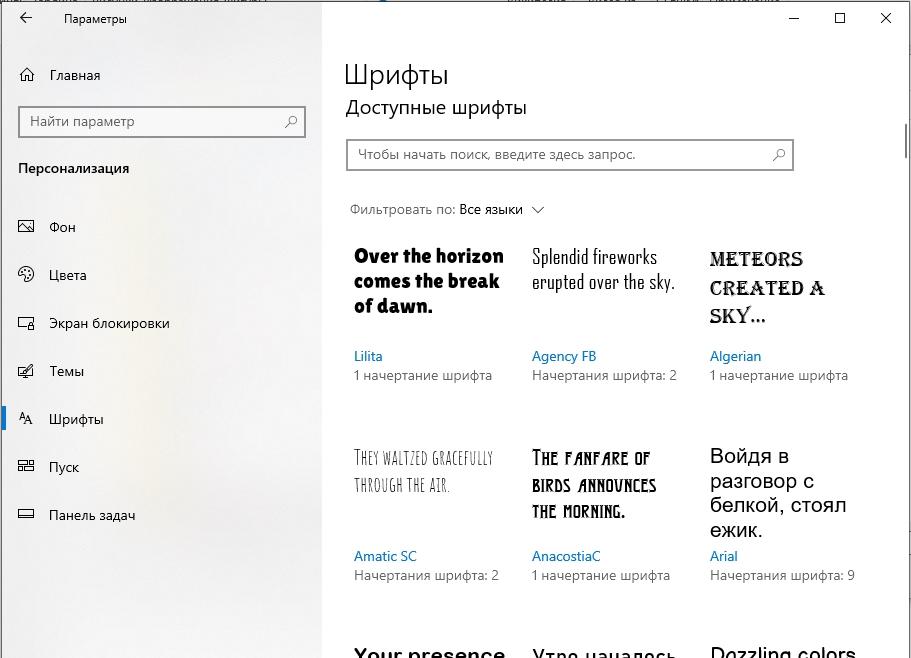911x658 pixels.
Task: Click Algerian preview 'Meteors created a sky'
Action: pos(767,287)
